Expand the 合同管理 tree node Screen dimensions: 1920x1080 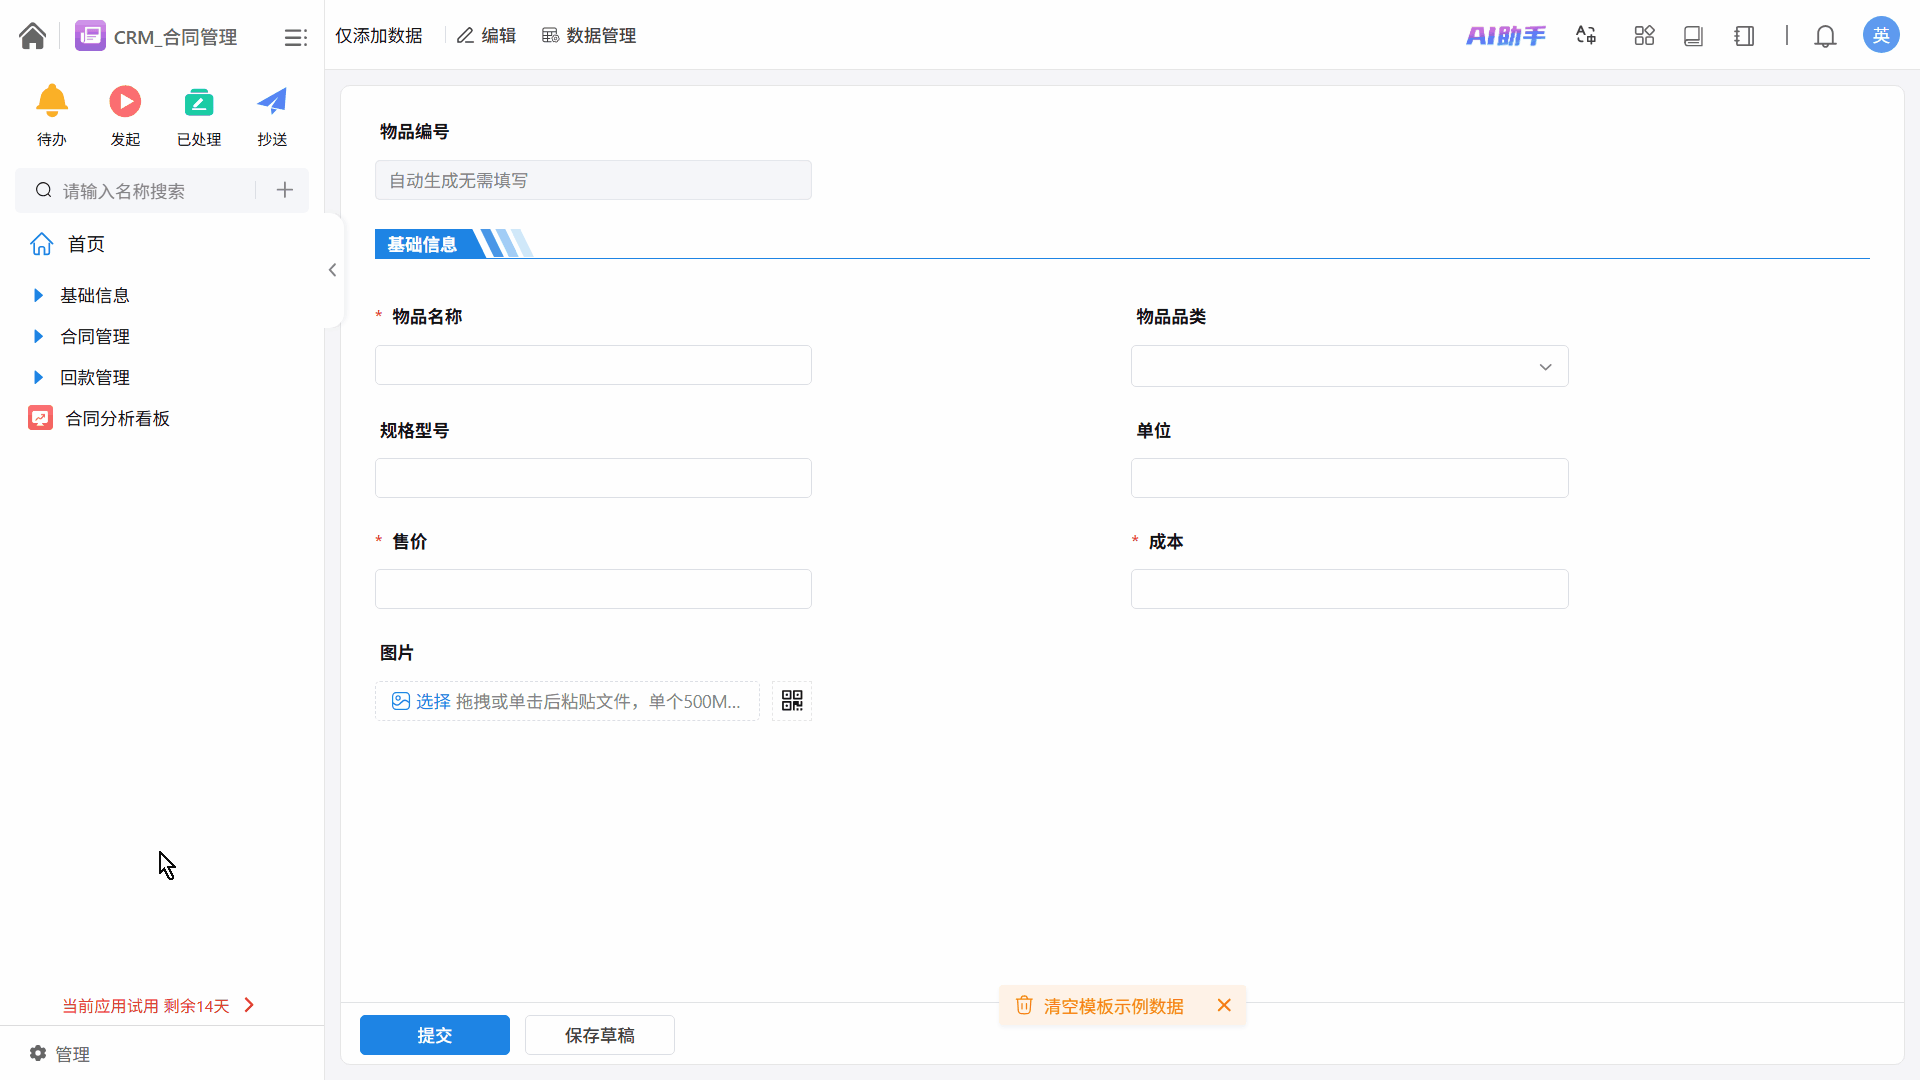point(38,336)
